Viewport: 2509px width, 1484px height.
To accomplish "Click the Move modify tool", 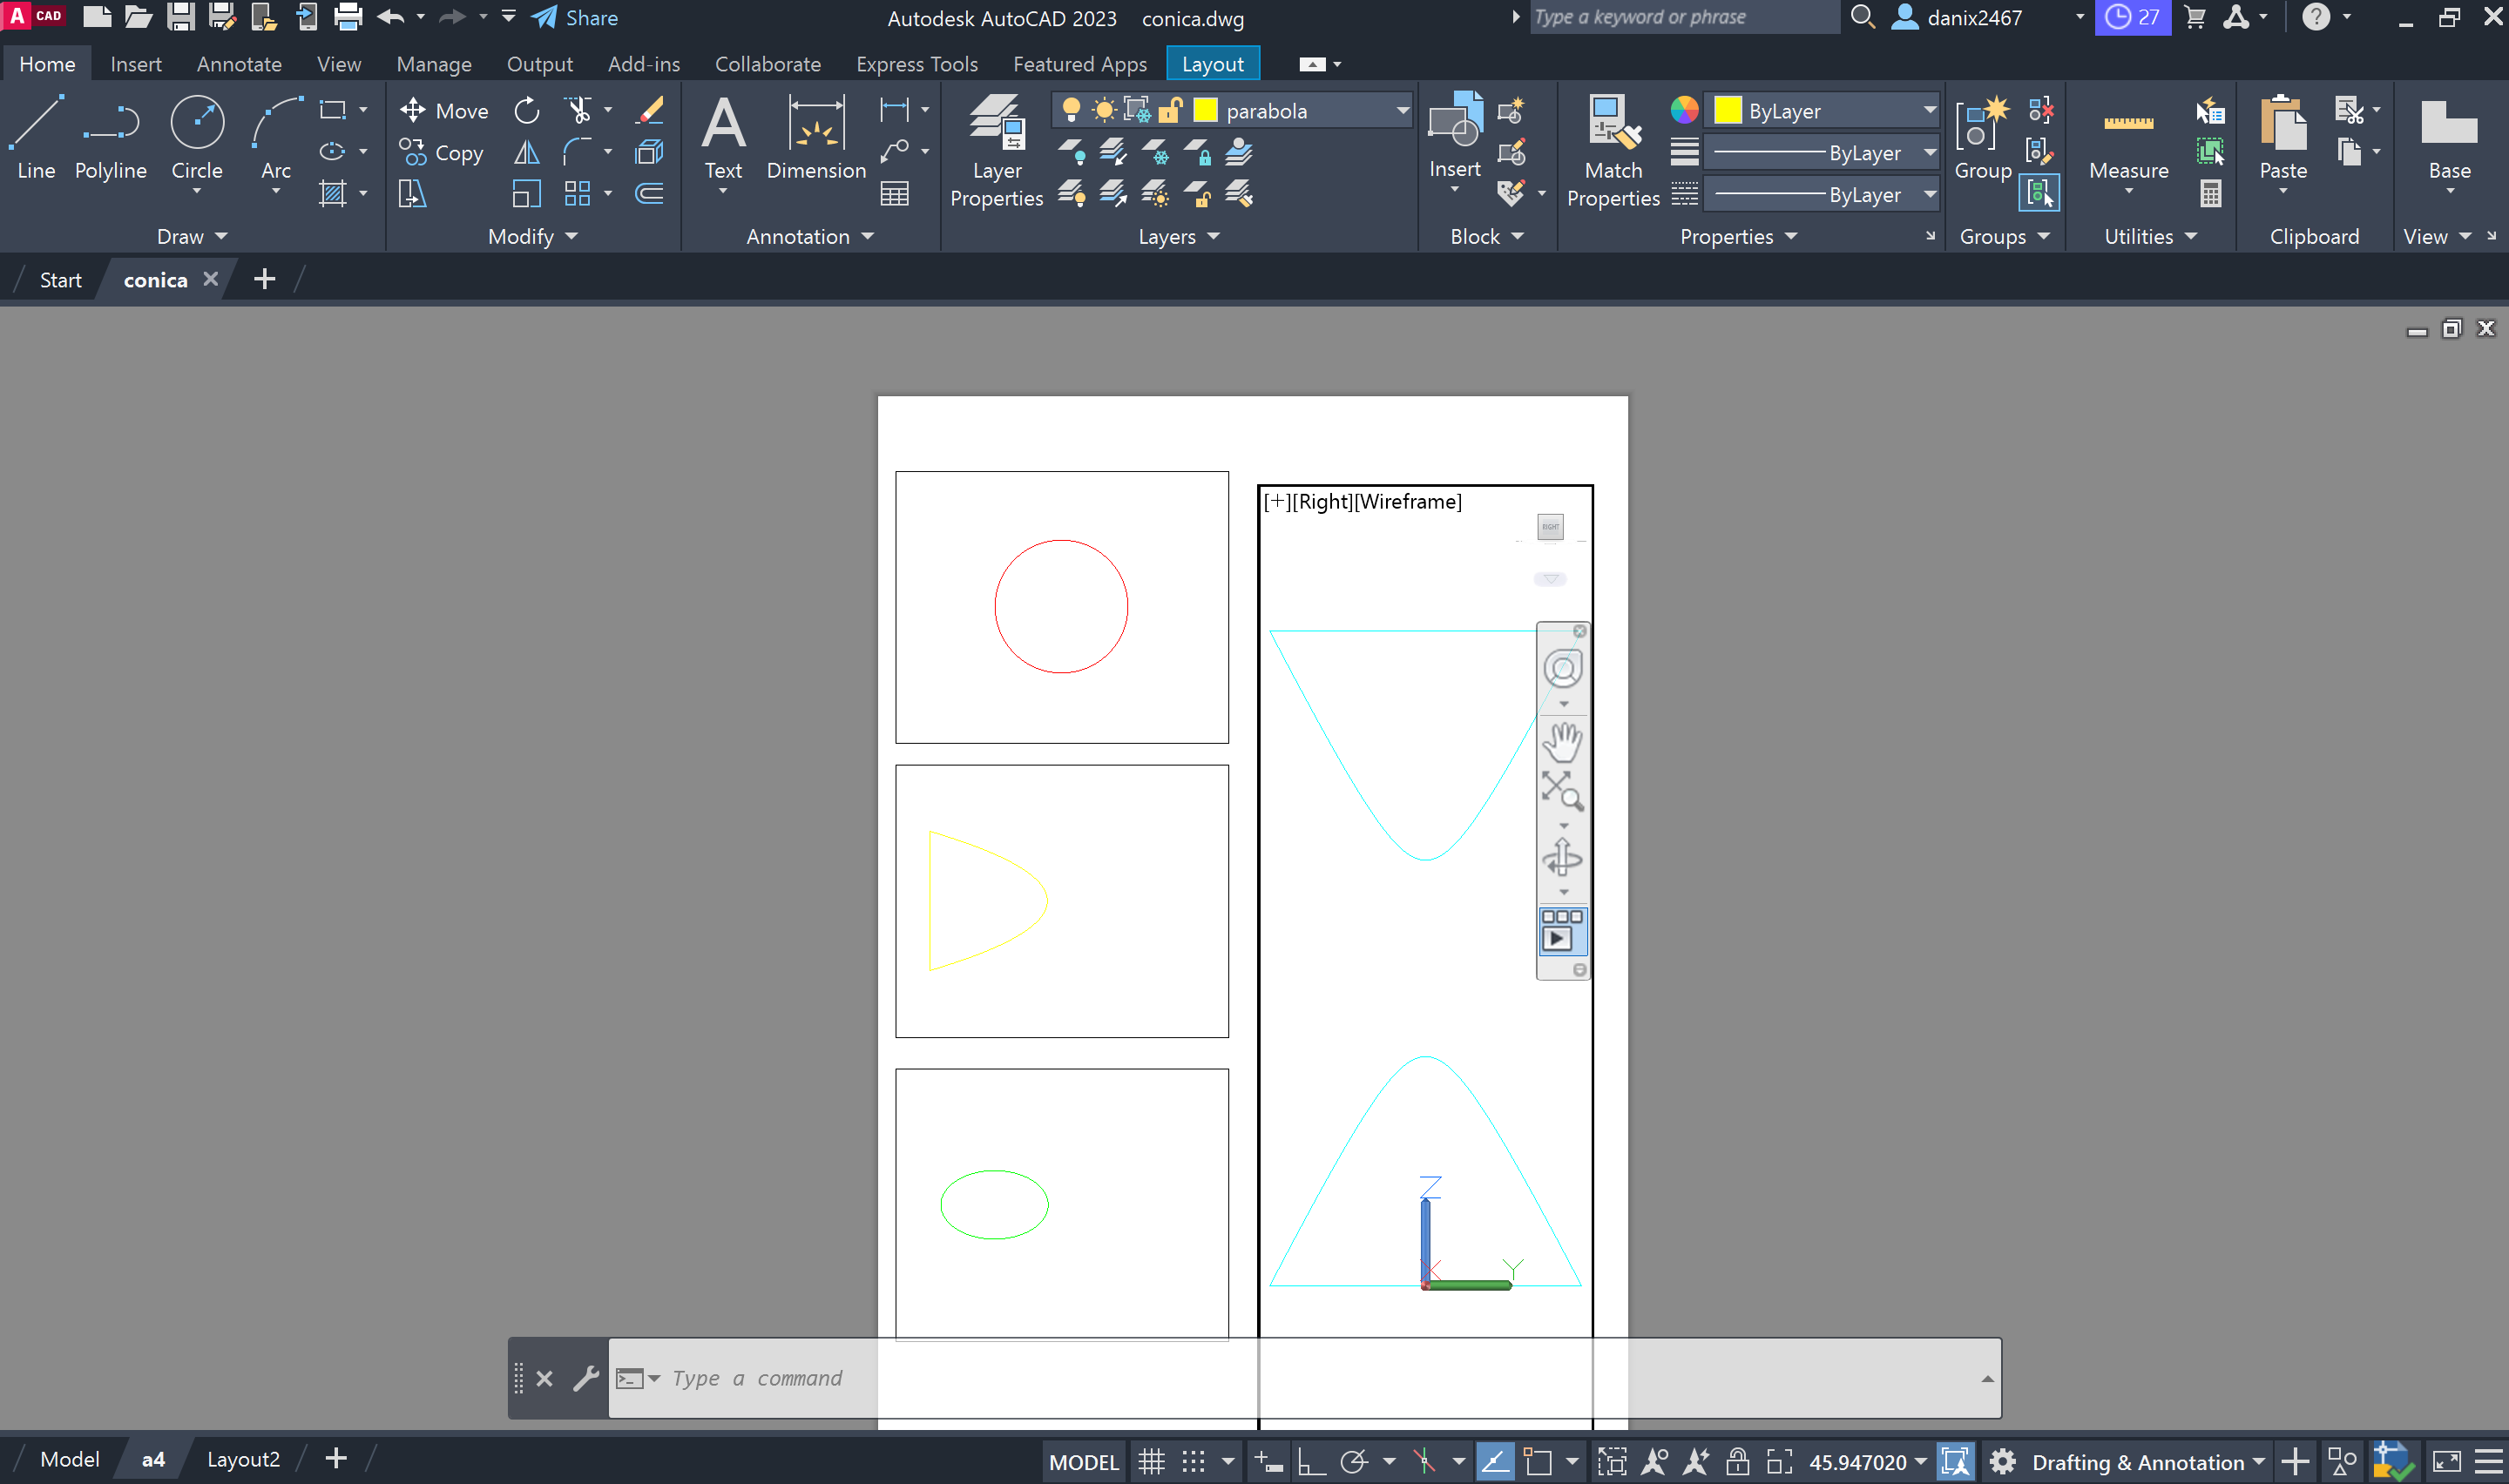I will point(444,111).
